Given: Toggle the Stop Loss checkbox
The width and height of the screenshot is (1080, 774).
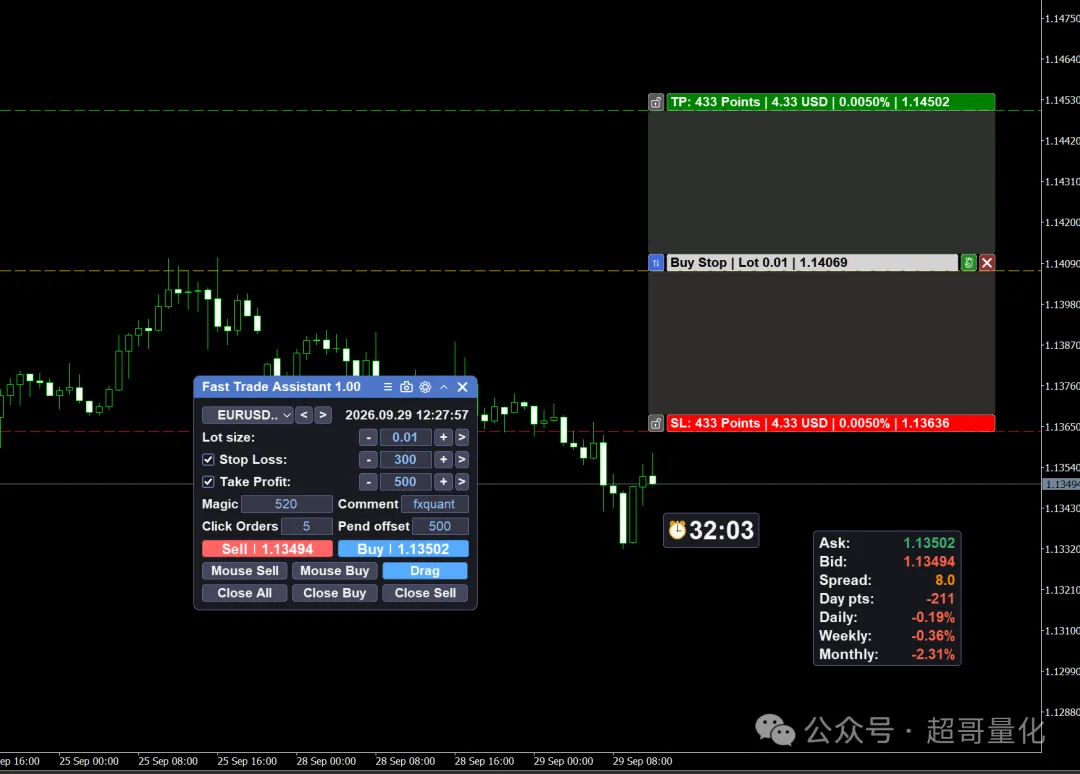Looking at the screenshot, I should [x=208, y=459].
